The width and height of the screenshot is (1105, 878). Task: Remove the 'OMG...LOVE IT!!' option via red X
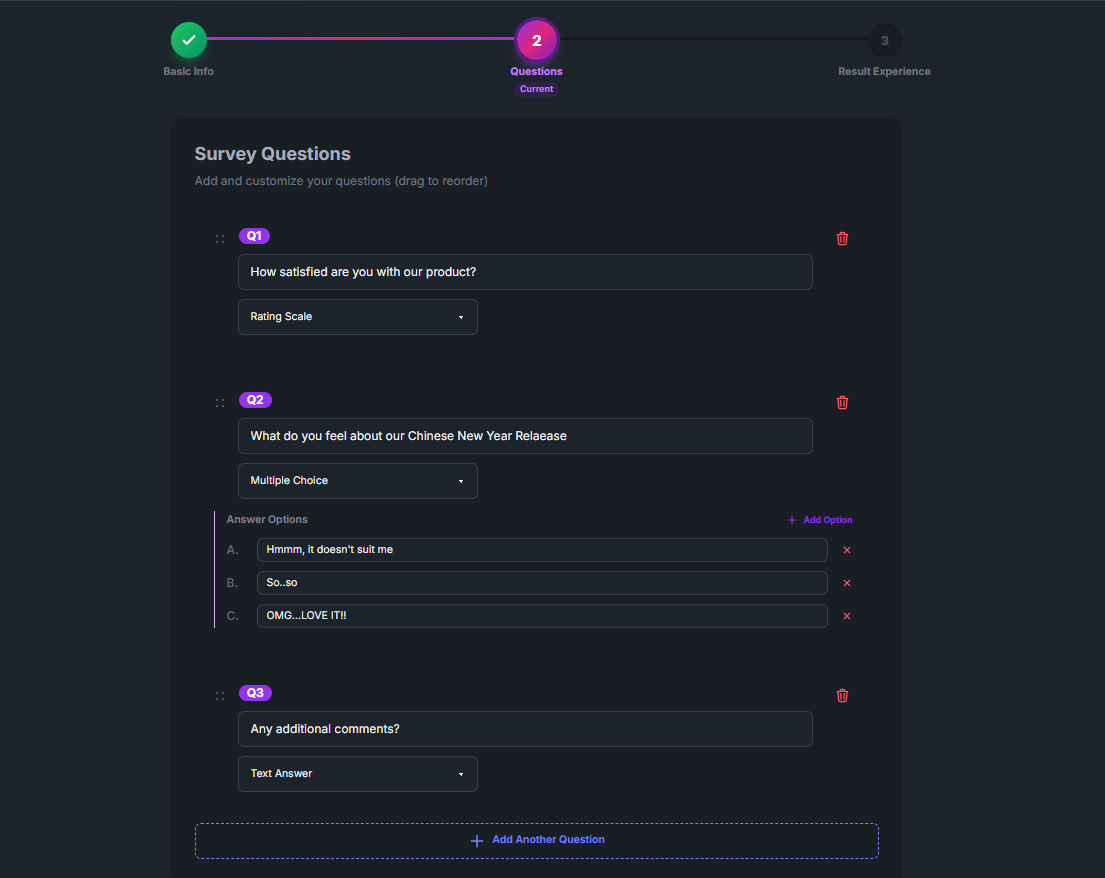click(x=846, y=616)
